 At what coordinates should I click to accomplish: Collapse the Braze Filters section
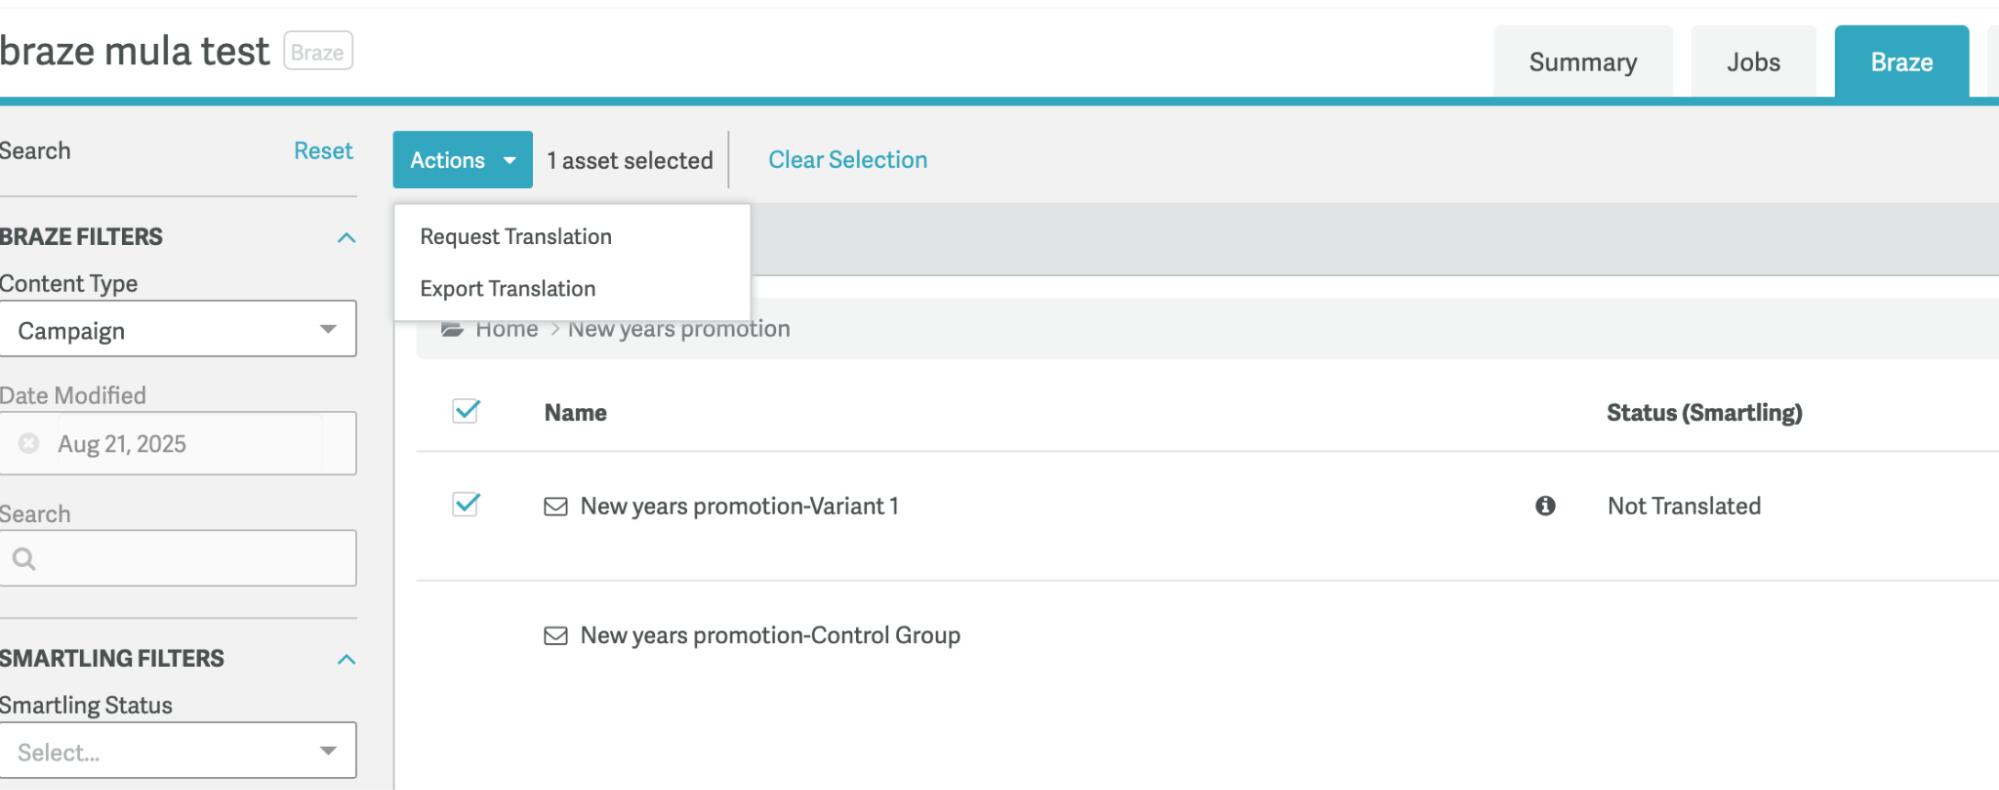(x=346, y=238)
